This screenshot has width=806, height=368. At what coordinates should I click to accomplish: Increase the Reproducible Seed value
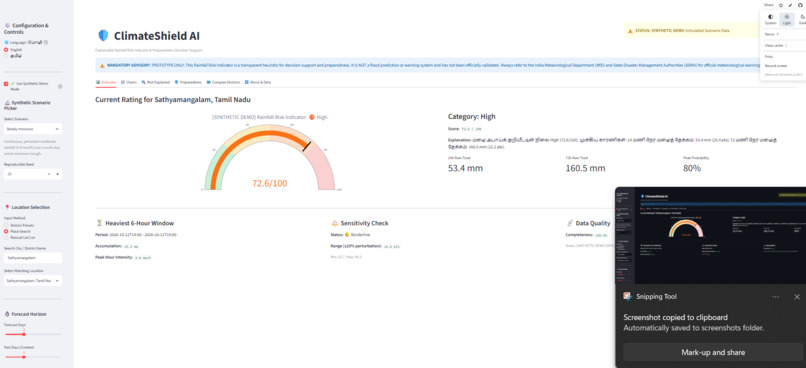(x=58, y=174)
